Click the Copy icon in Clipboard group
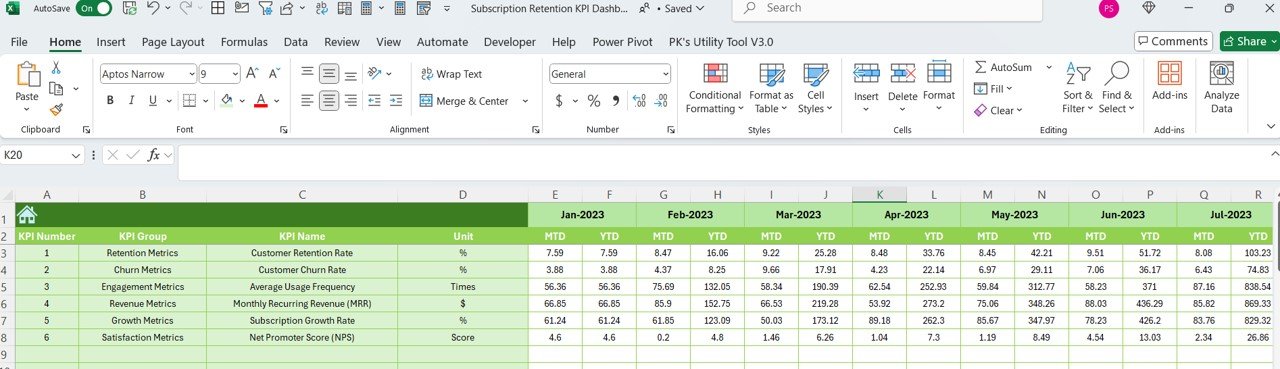This screenshot has width=1280, height=369. click(56, 89)
